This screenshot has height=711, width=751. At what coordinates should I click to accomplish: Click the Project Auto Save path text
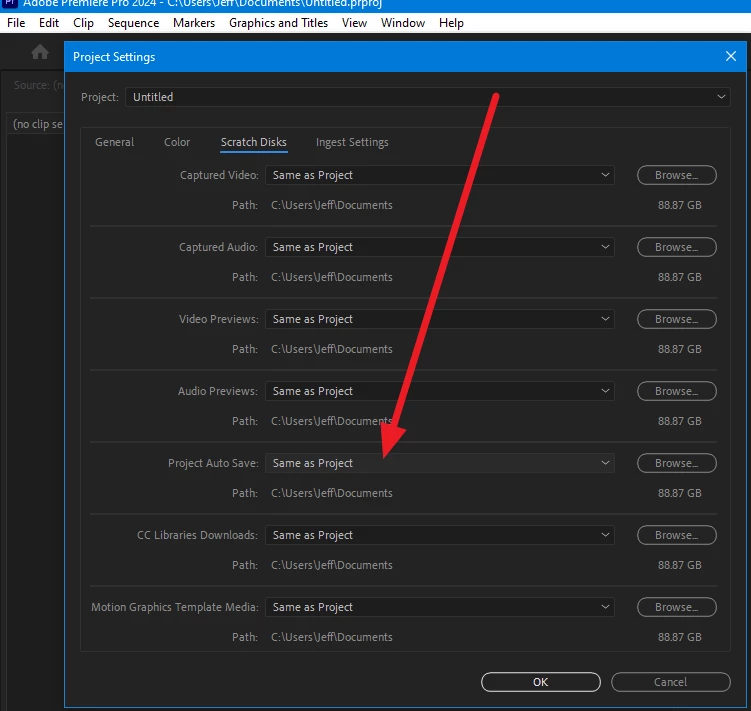click(331, 493)
